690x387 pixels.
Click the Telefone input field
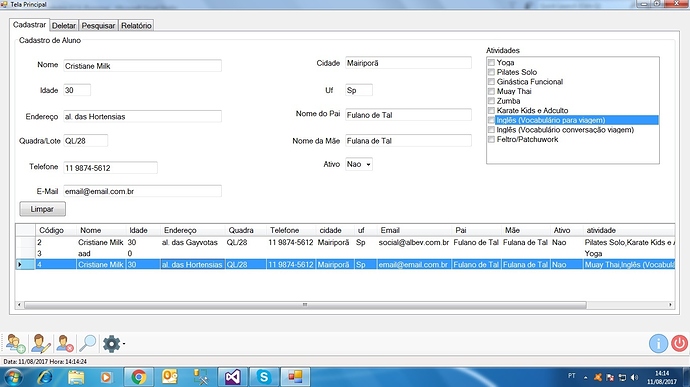tap(110, 168)
